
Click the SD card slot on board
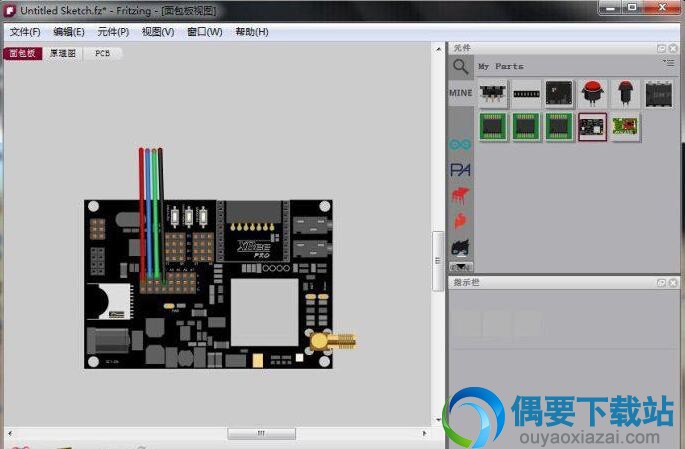click(108, 301)
